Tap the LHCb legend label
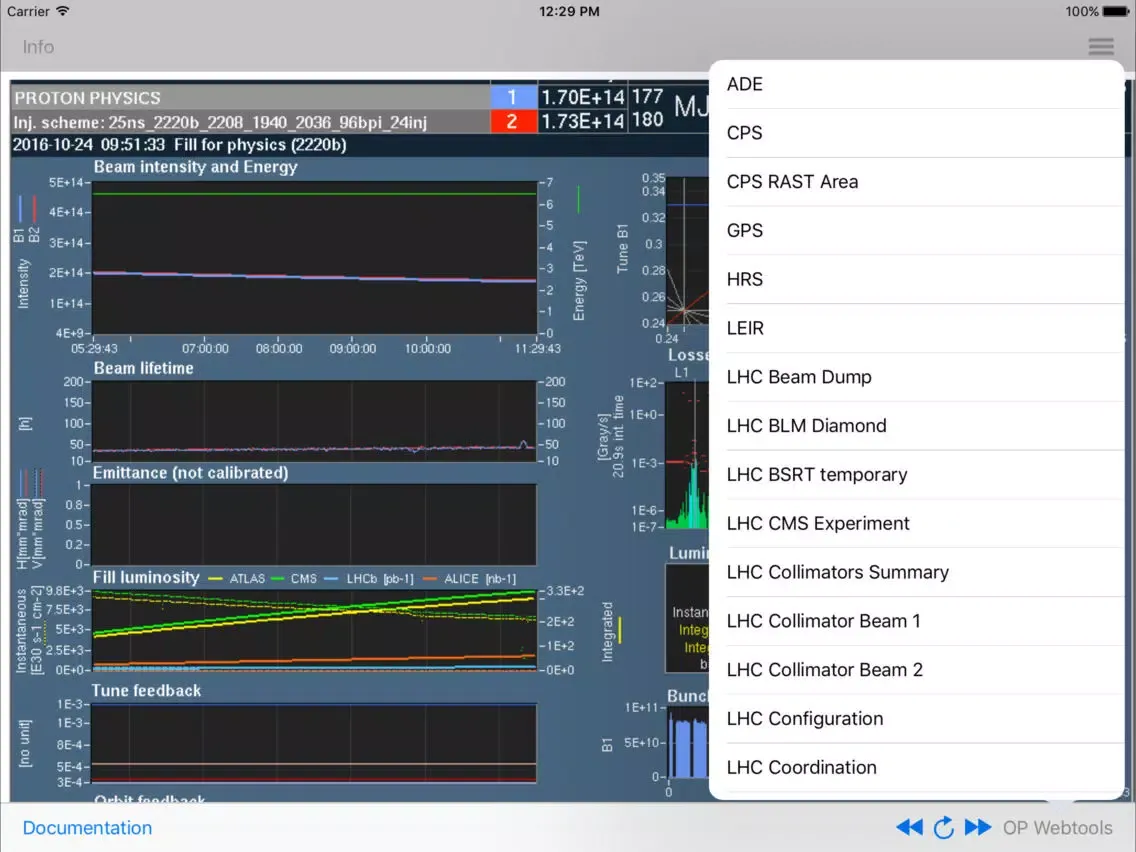 [380, 579]
